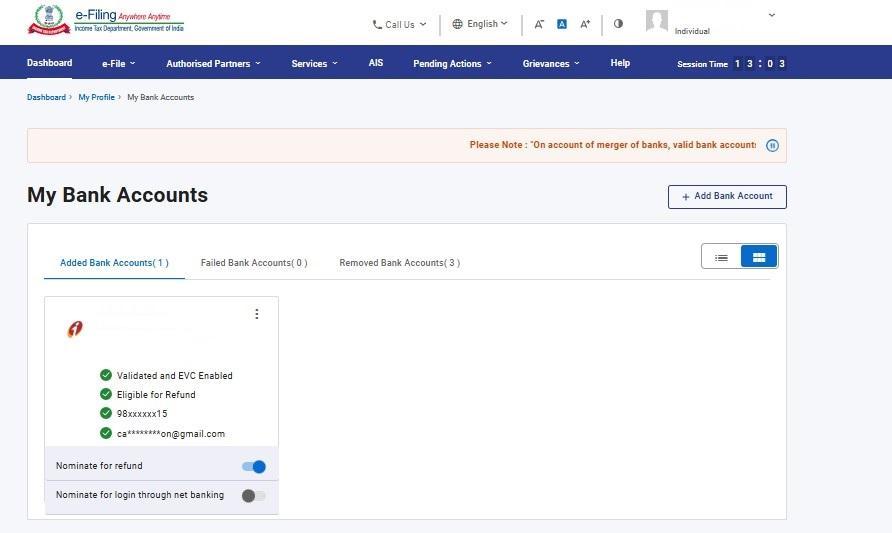Disable the Nominate for refund switch
Image resolution: width=892 pixels, height=533 pixels.
(254, 467)
